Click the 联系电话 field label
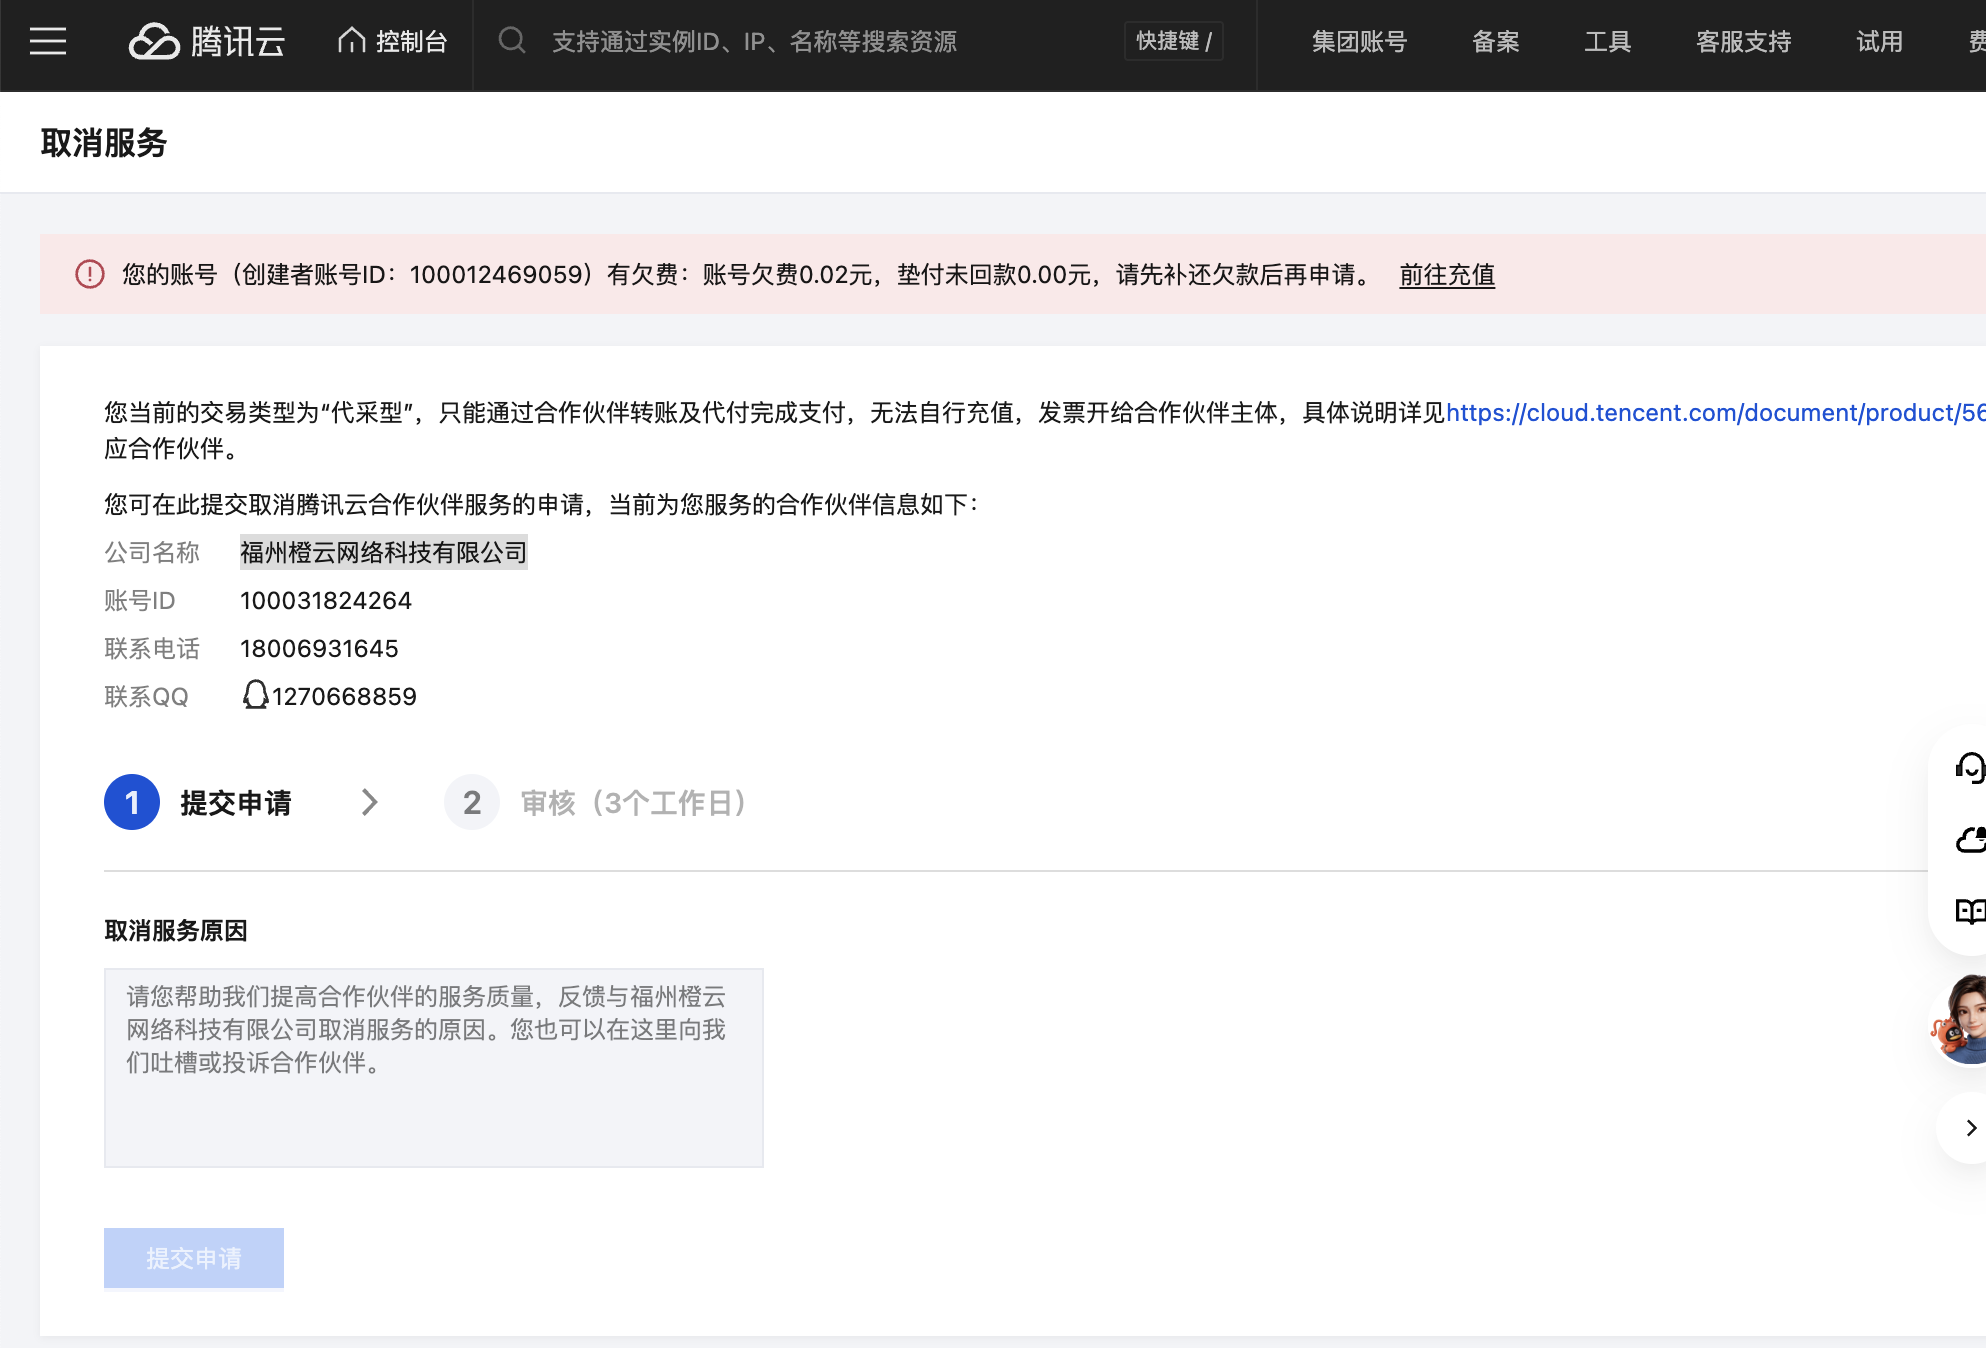1986x1348 pixels. tap(152, 648)
